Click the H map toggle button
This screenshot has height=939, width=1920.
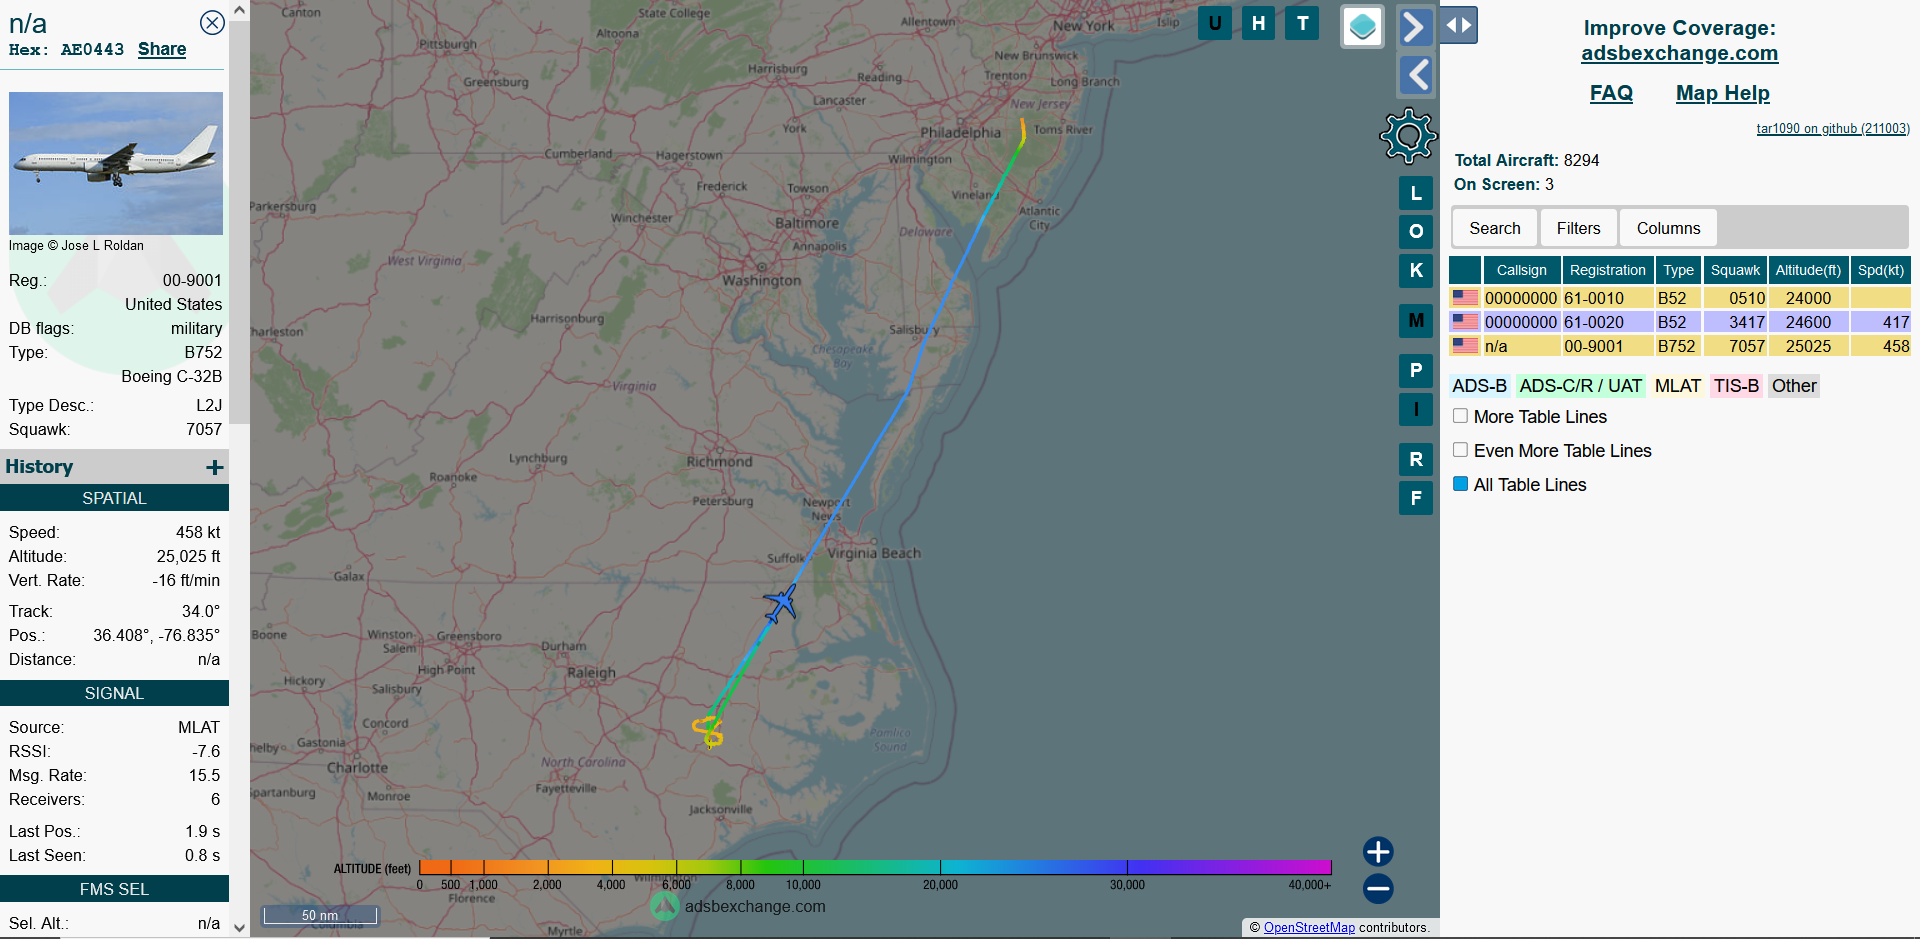pos(1258,23)
